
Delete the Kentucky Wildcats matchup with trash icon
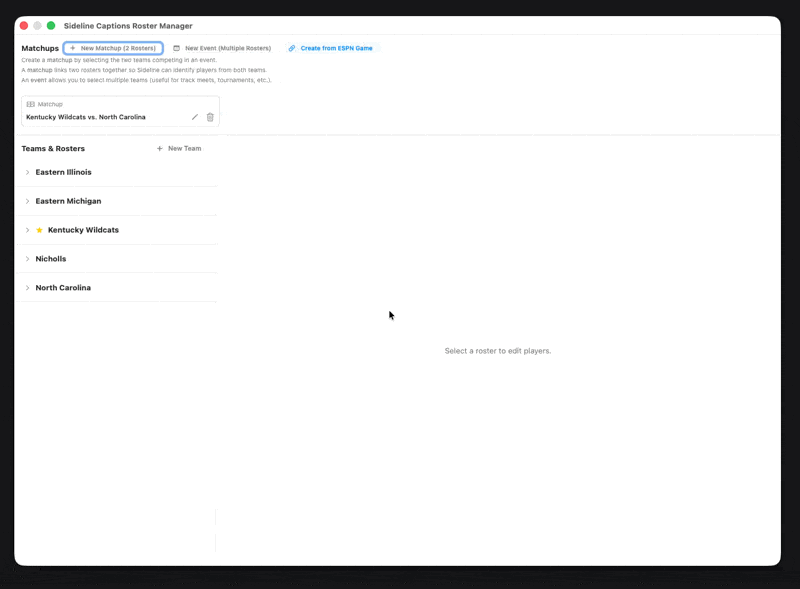210,117
